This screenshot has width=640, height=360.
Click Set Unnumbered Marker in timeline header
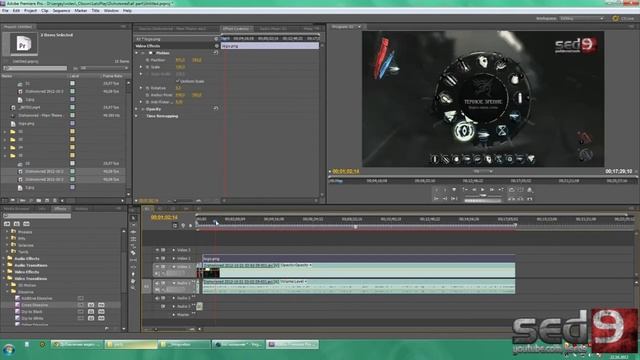[190, 225]
